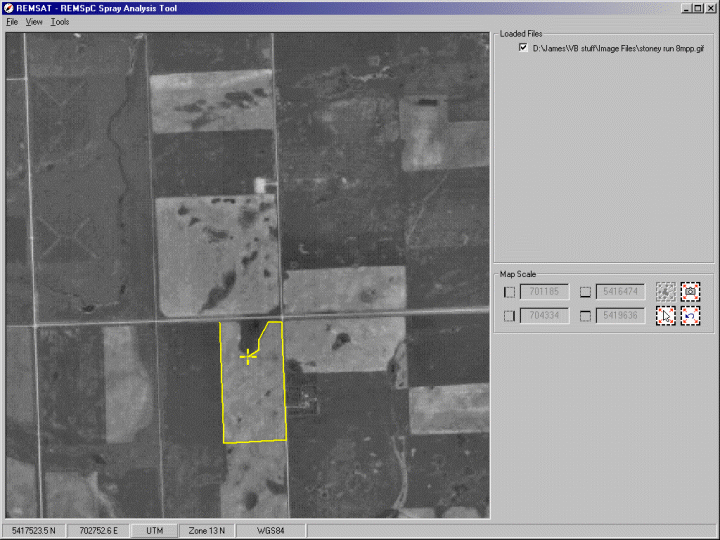Click the left edge boundary icon beside 701185
Image resolution: width=720 pixels, height=540 pixels.
[510, 293]
